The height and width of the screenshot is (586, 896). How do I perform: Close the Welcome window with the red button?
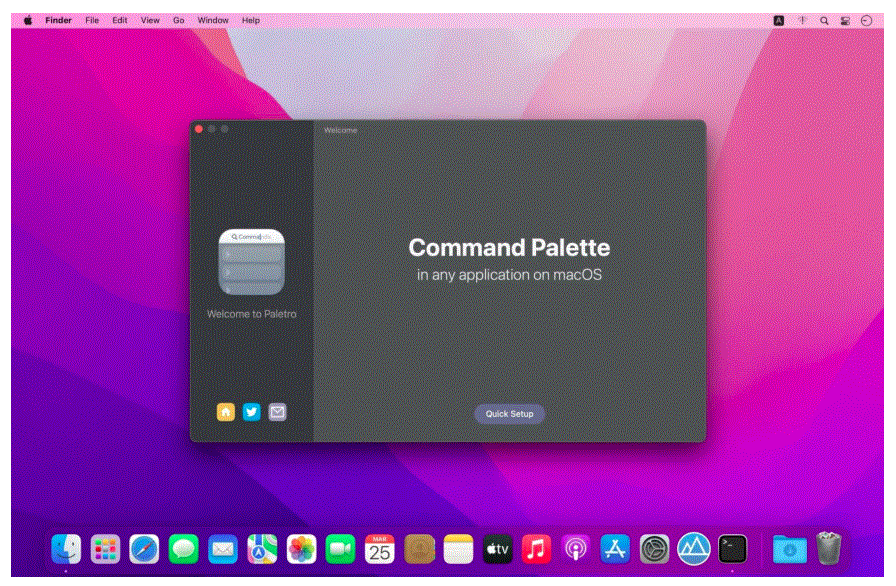tap(199, 129)
